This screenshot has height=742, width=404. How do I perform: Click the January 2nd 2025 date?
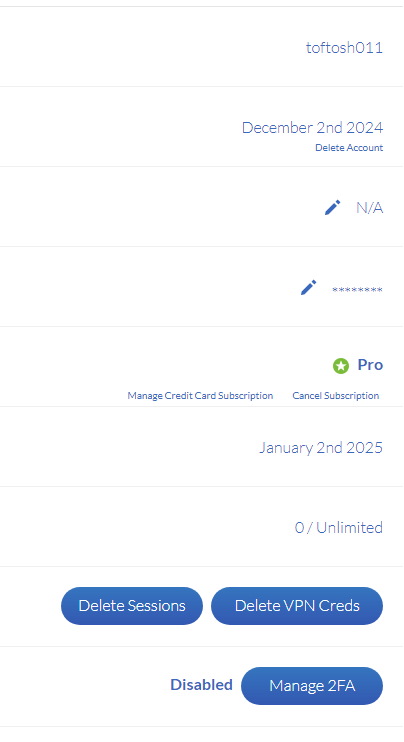(321, 448)
